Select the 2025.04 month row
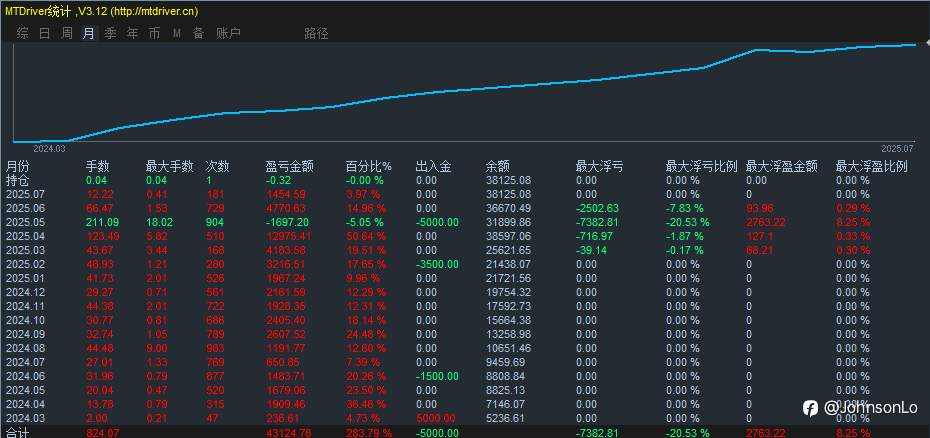The width and height of the screenshot is (930, 438). tap(25, 236)
